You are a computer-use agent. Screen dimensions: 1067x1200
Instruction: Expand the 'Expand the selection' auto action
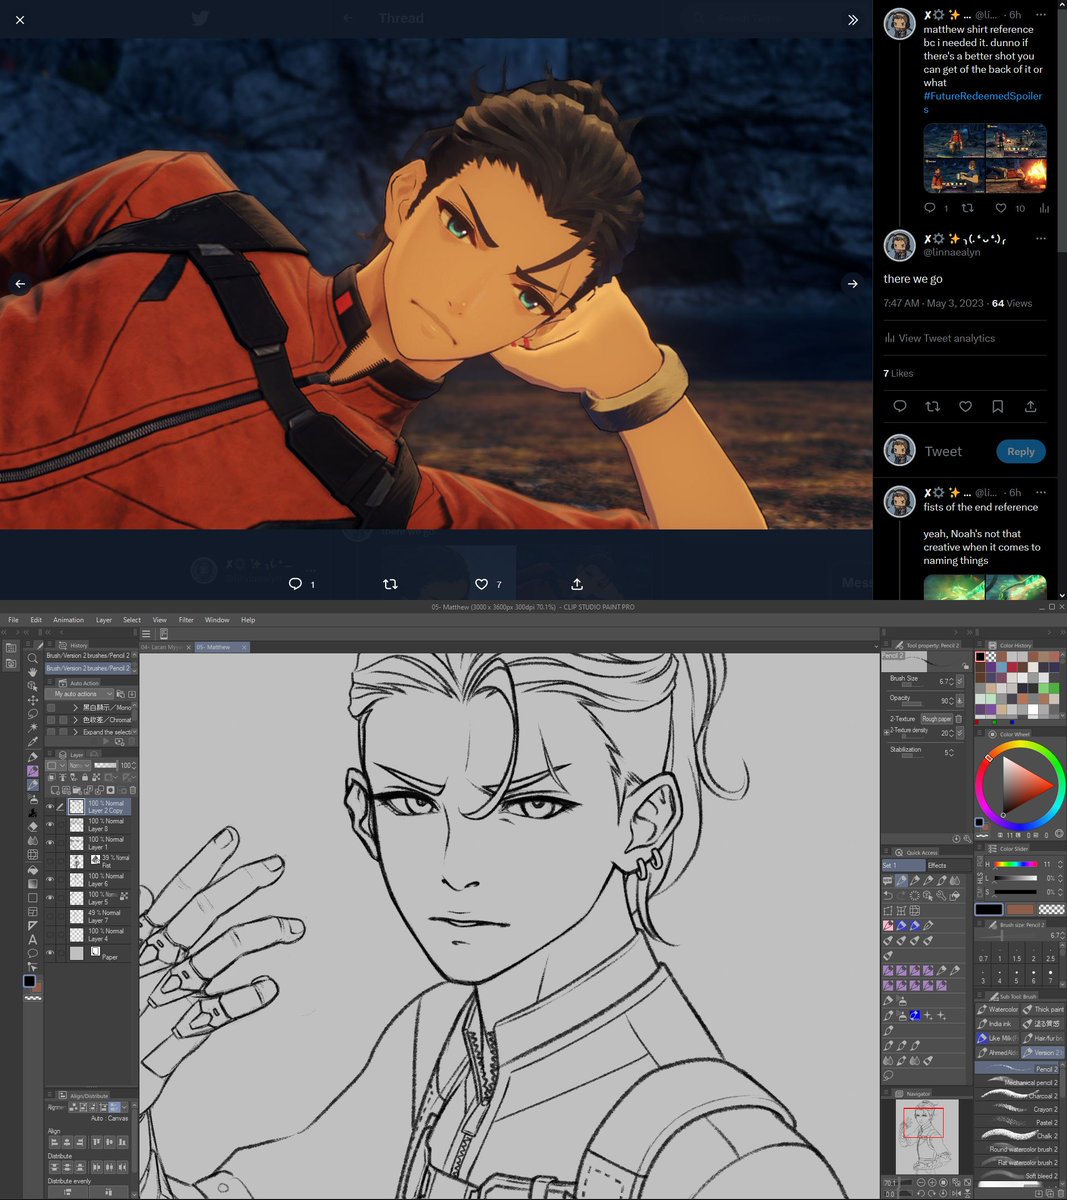(x=75, y=732)
